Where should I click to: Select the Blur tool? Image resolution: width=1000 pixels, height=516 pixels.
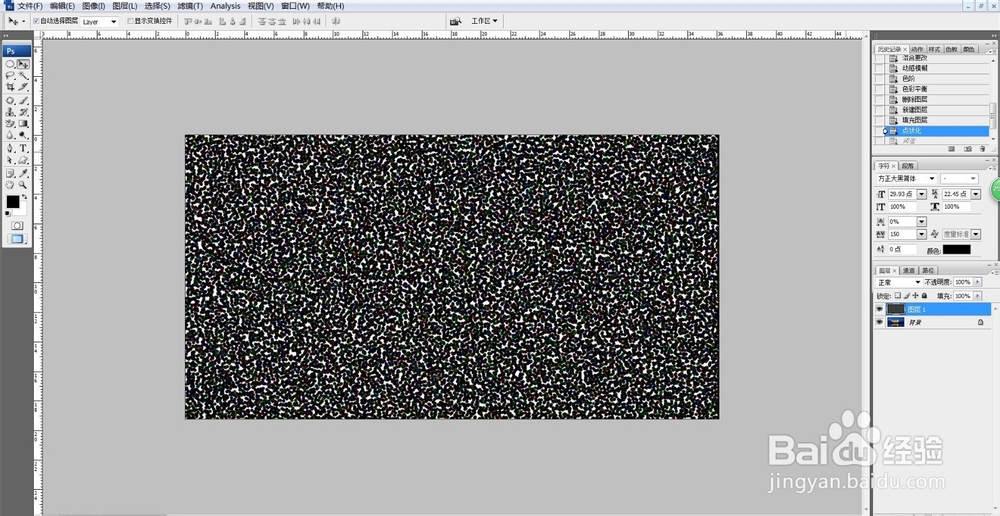coord(10,135)
